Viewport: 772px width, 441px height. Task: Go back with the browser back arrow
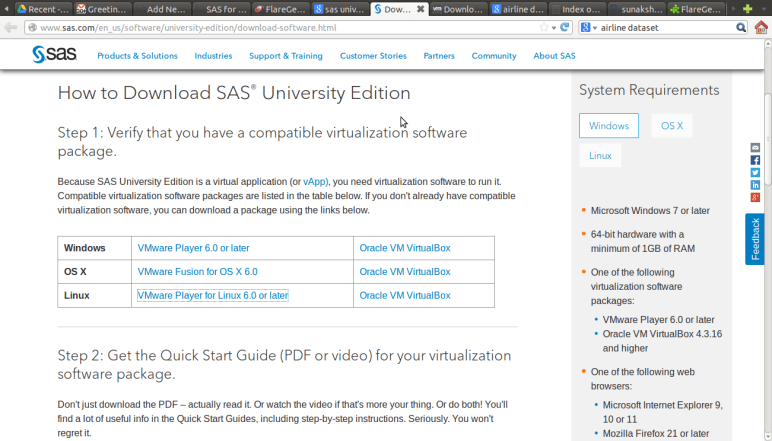10,28
